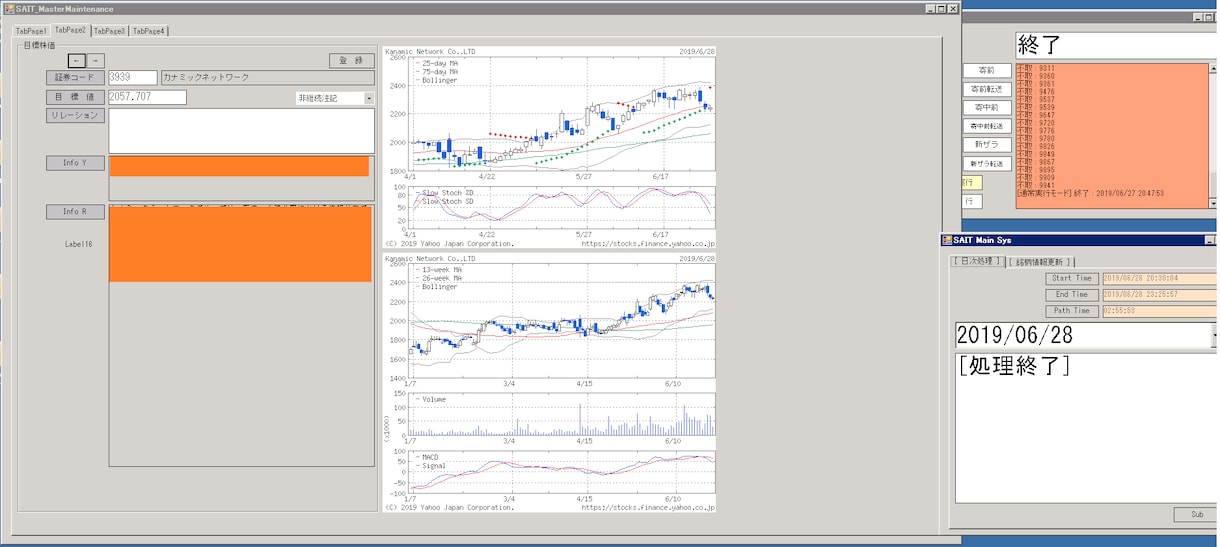Click the リレーション button
Viewport: 1220px width, 547px height.
click(x=75, y=115)
